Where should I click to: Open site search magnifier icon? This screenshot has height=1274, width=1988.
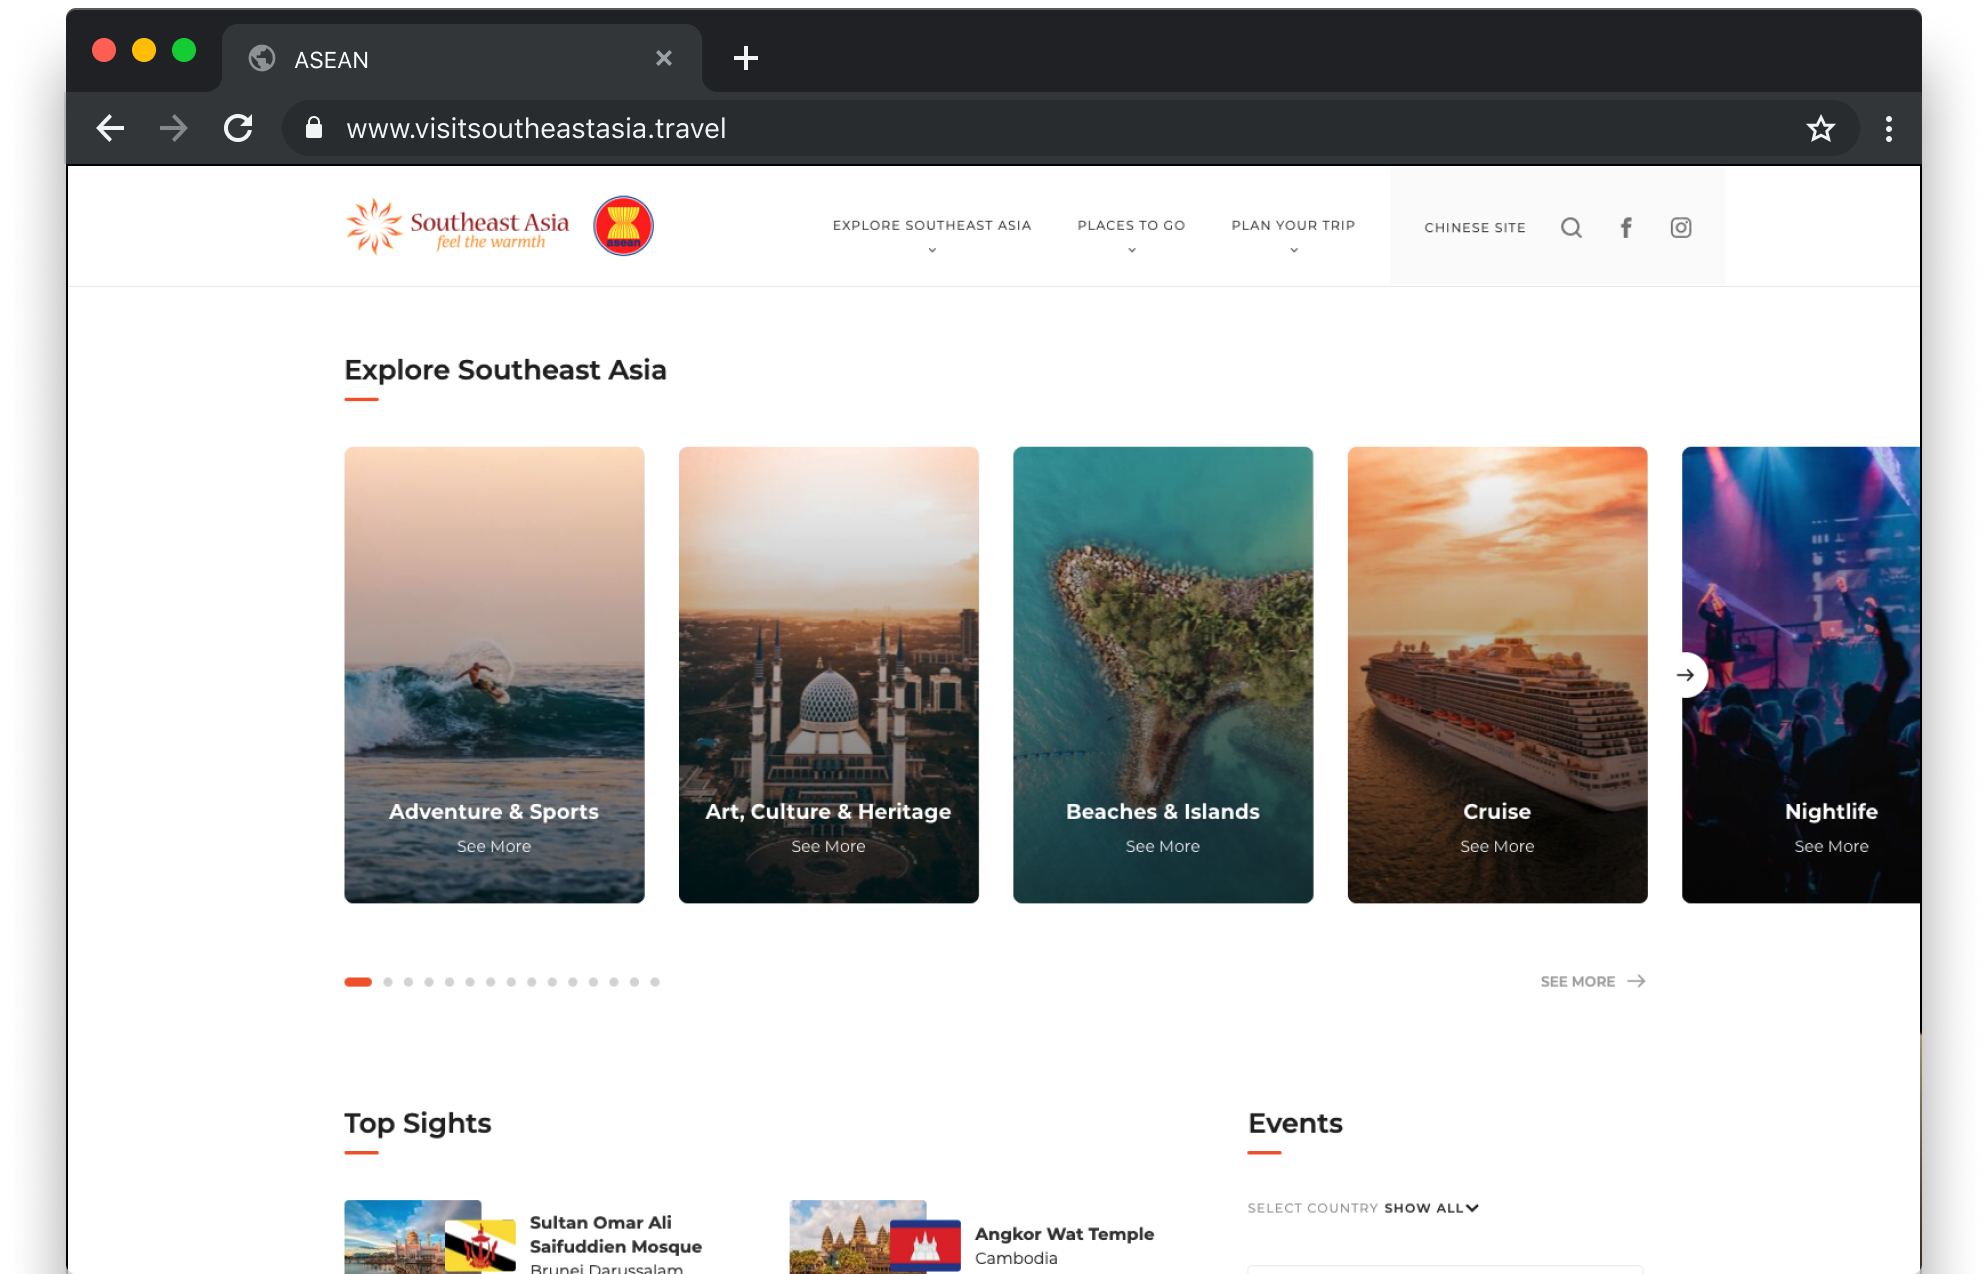pos(1571,228)
